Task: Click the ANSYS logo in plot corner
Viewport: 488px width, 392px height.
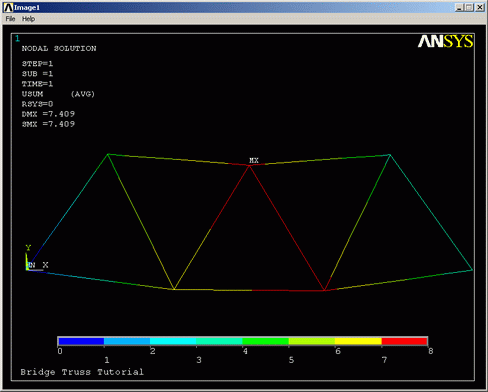Action: 445,41
